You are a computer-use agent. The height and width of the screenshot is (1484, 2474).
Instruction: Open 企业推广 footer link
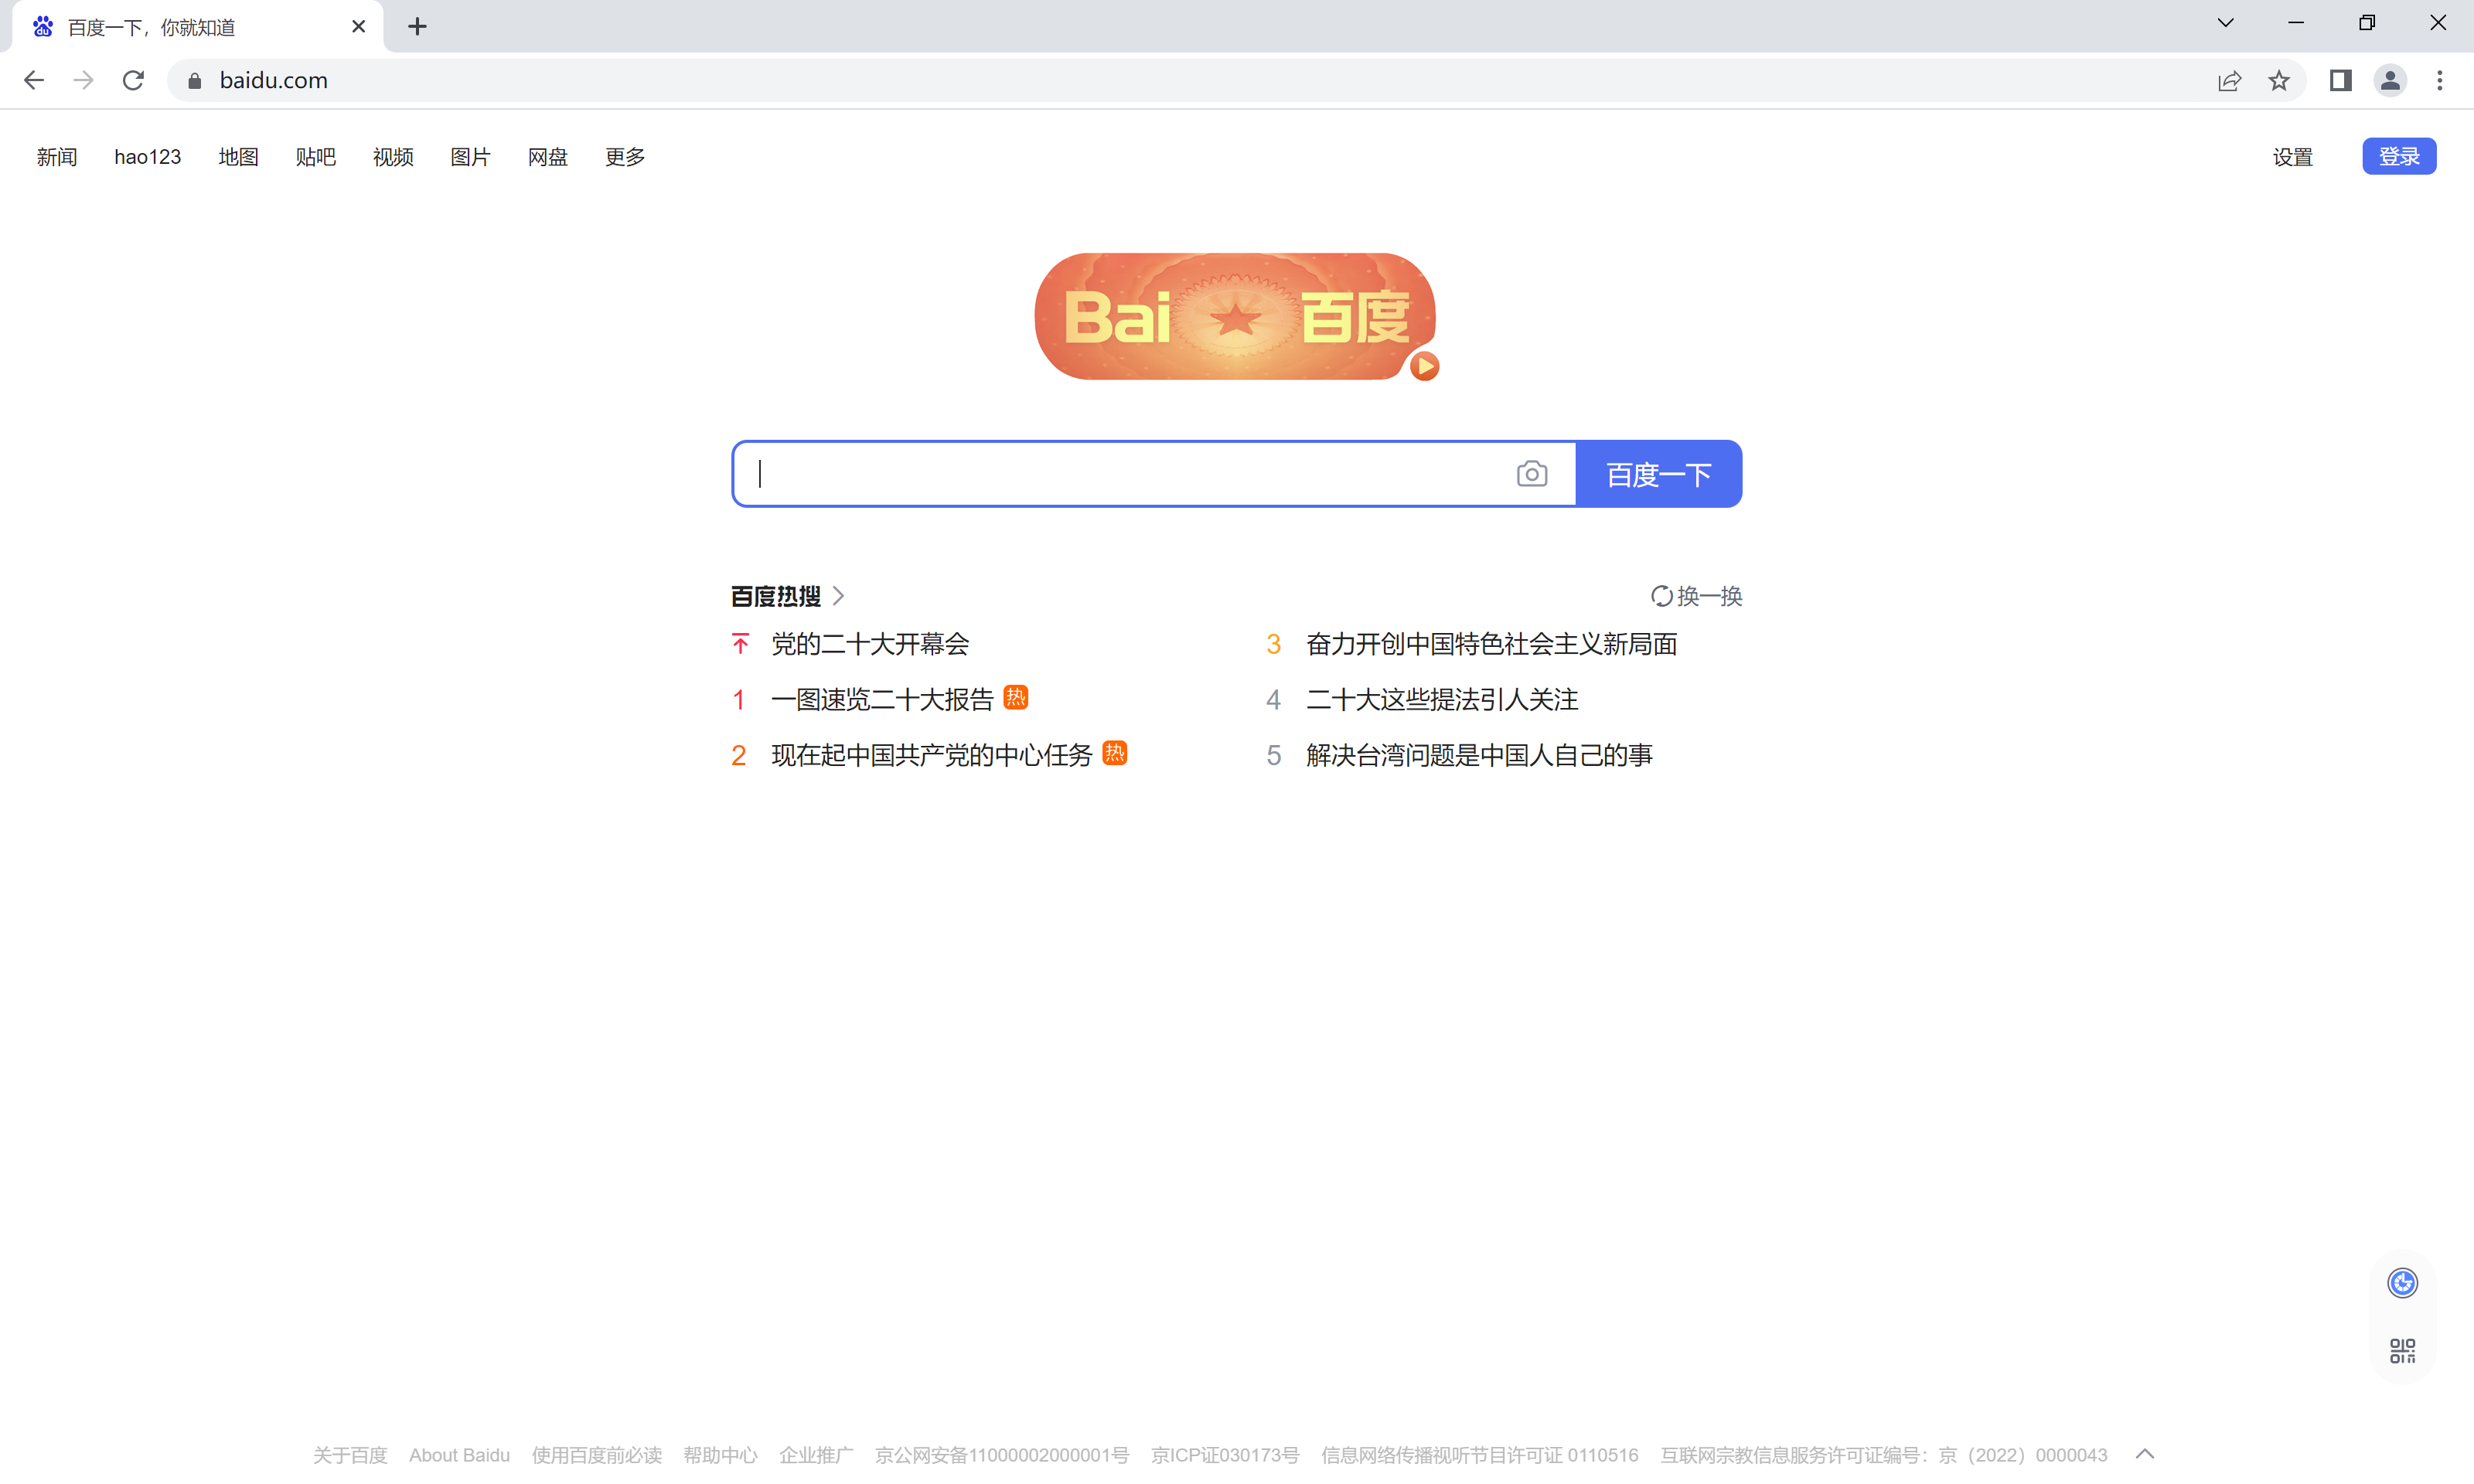817,1455
